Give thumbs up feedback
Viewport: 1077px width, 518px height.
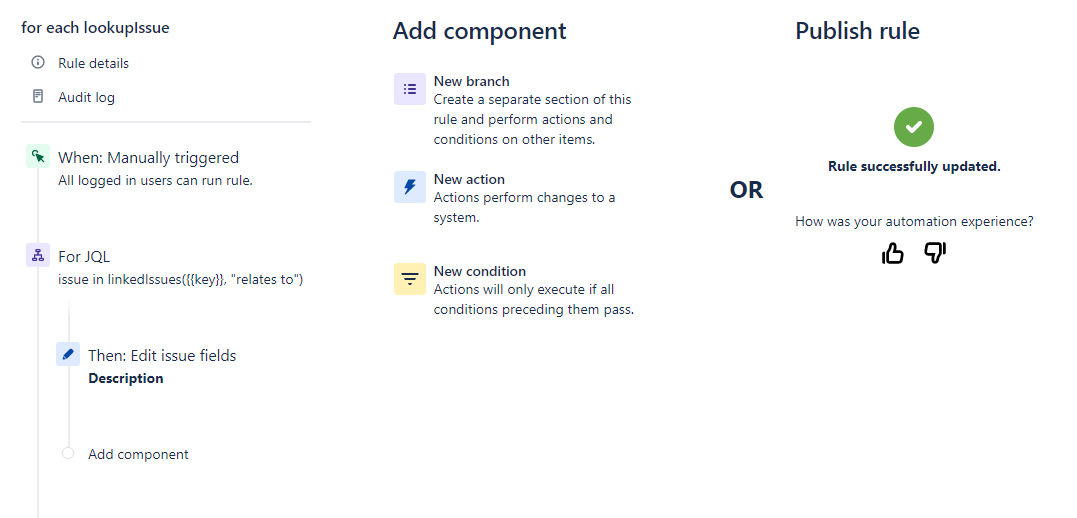[x=892, y=253]
